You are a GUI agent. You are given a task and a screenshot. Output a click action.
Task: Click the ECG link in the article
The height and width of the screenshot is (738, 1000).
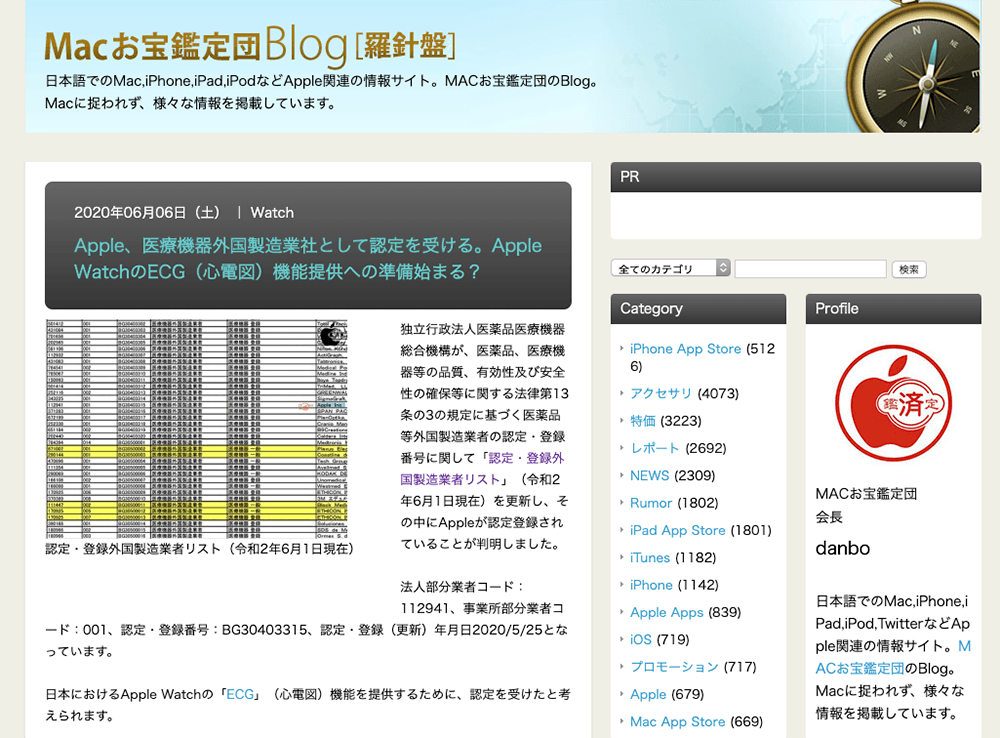point(241,693)
